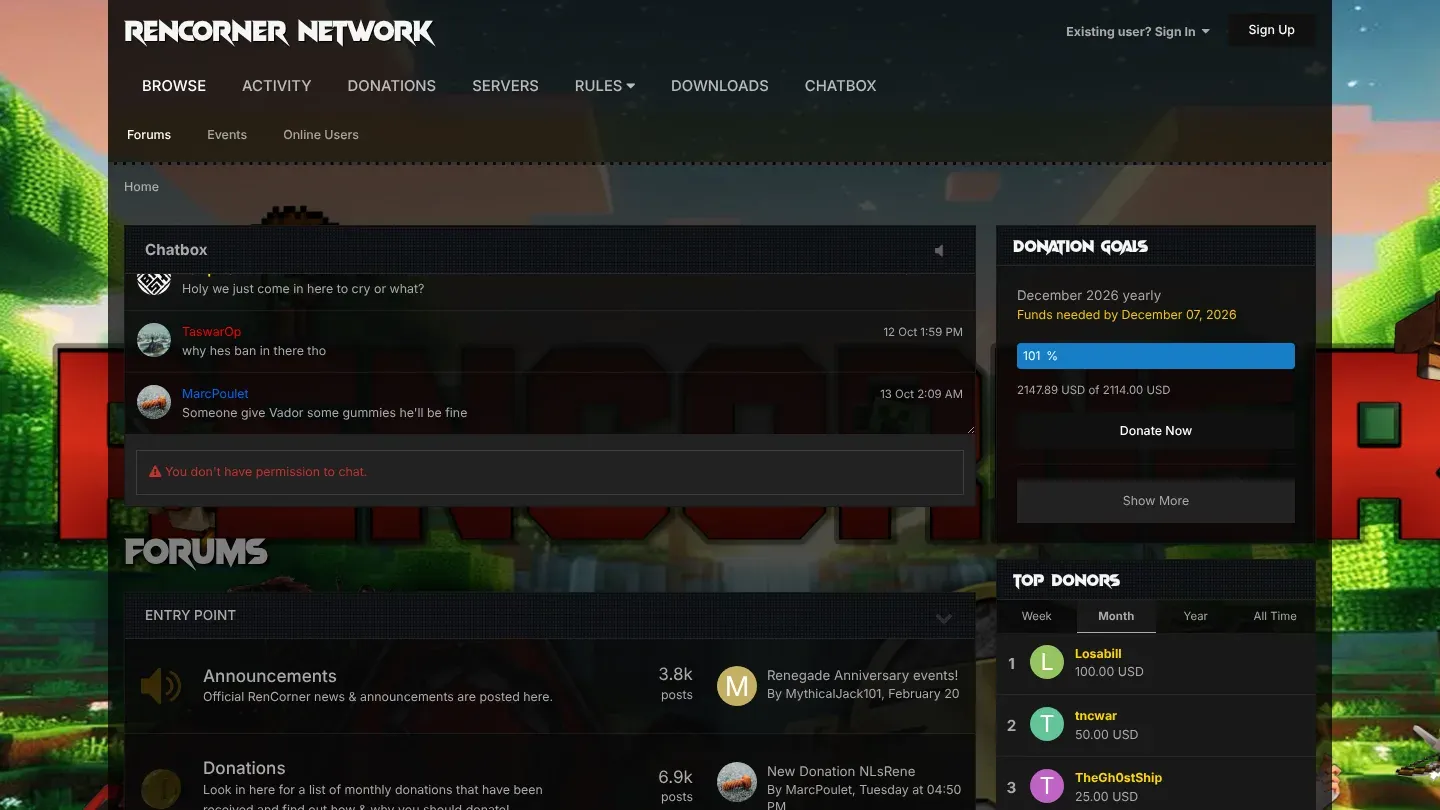Viewport: 1440px width, 810px height.
Task: Show top donors for the Year
Action: (1196, 616)
